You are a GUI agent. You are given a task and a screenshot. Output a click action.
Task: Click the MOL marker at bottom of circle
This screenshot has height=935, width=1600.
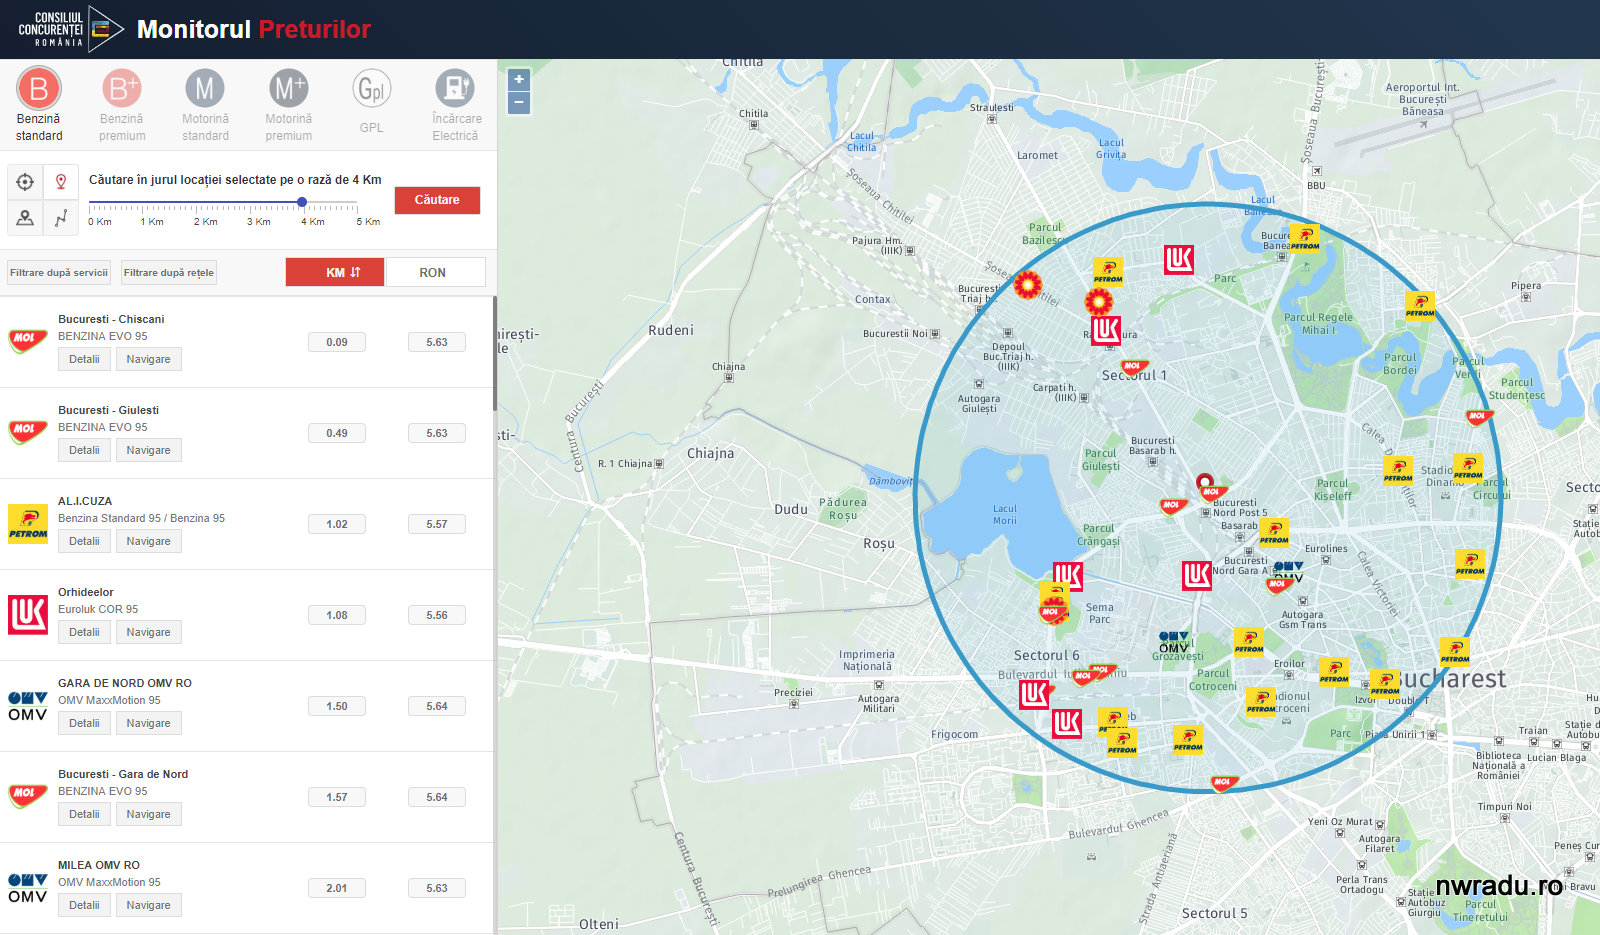[x=1224, y=782]
